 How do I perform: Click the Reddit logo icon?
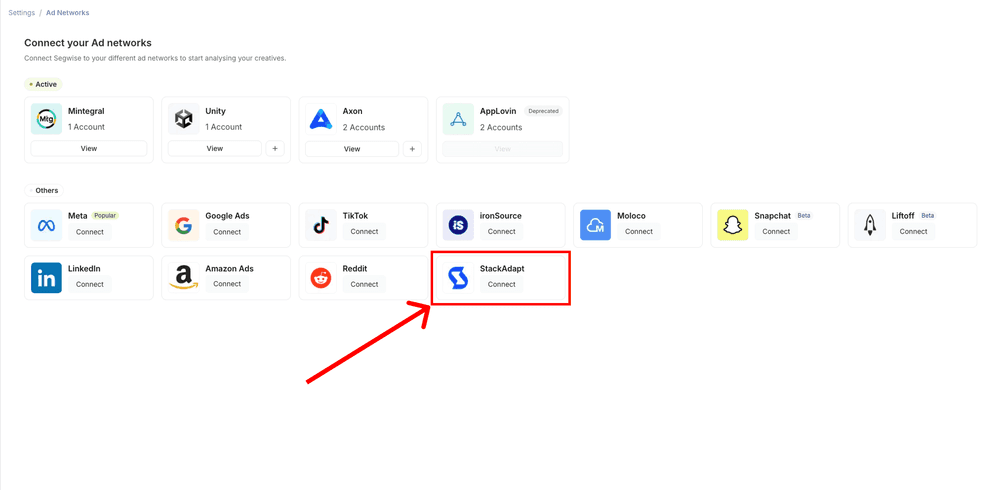[x=321, y=278]
